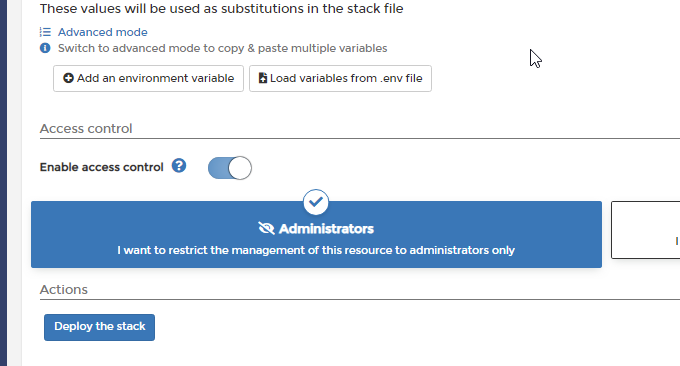
Task: Click the crossed-out eye icon beside Administrators
Action: tap(266, 228)
